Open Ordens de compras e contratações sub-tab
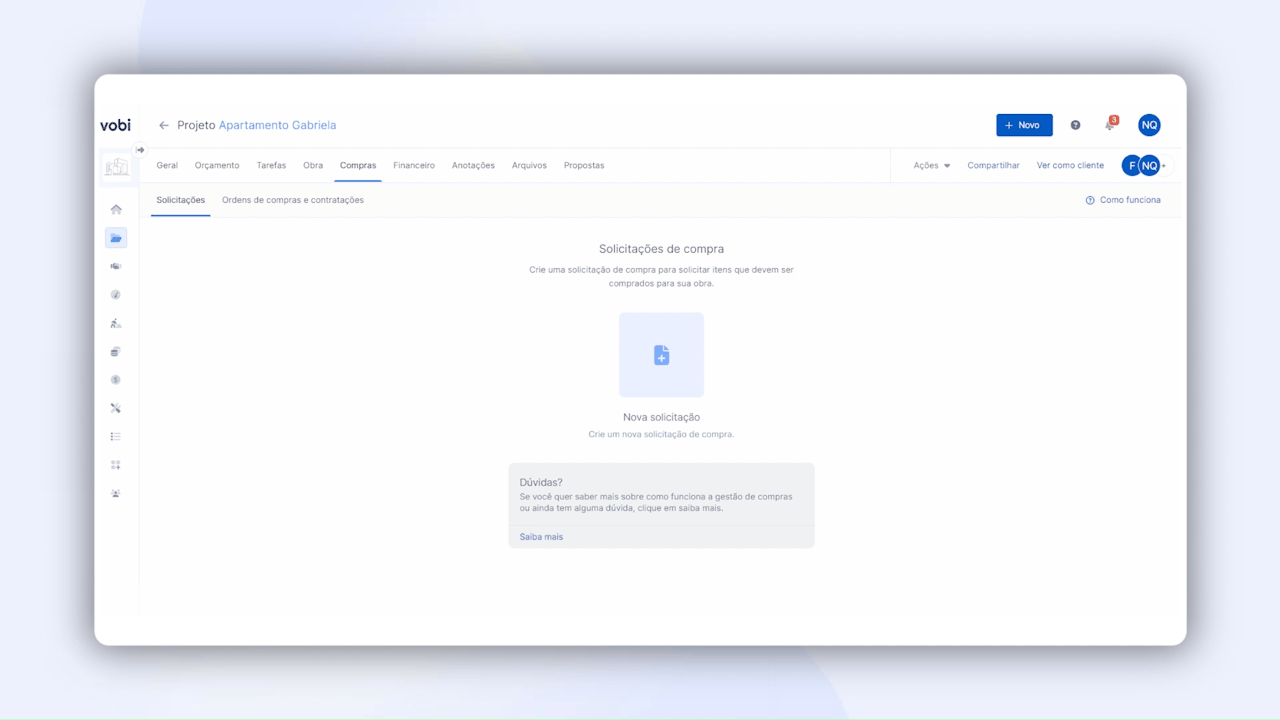This screenshot has width=1280, height=720. [x=293, y=200]
